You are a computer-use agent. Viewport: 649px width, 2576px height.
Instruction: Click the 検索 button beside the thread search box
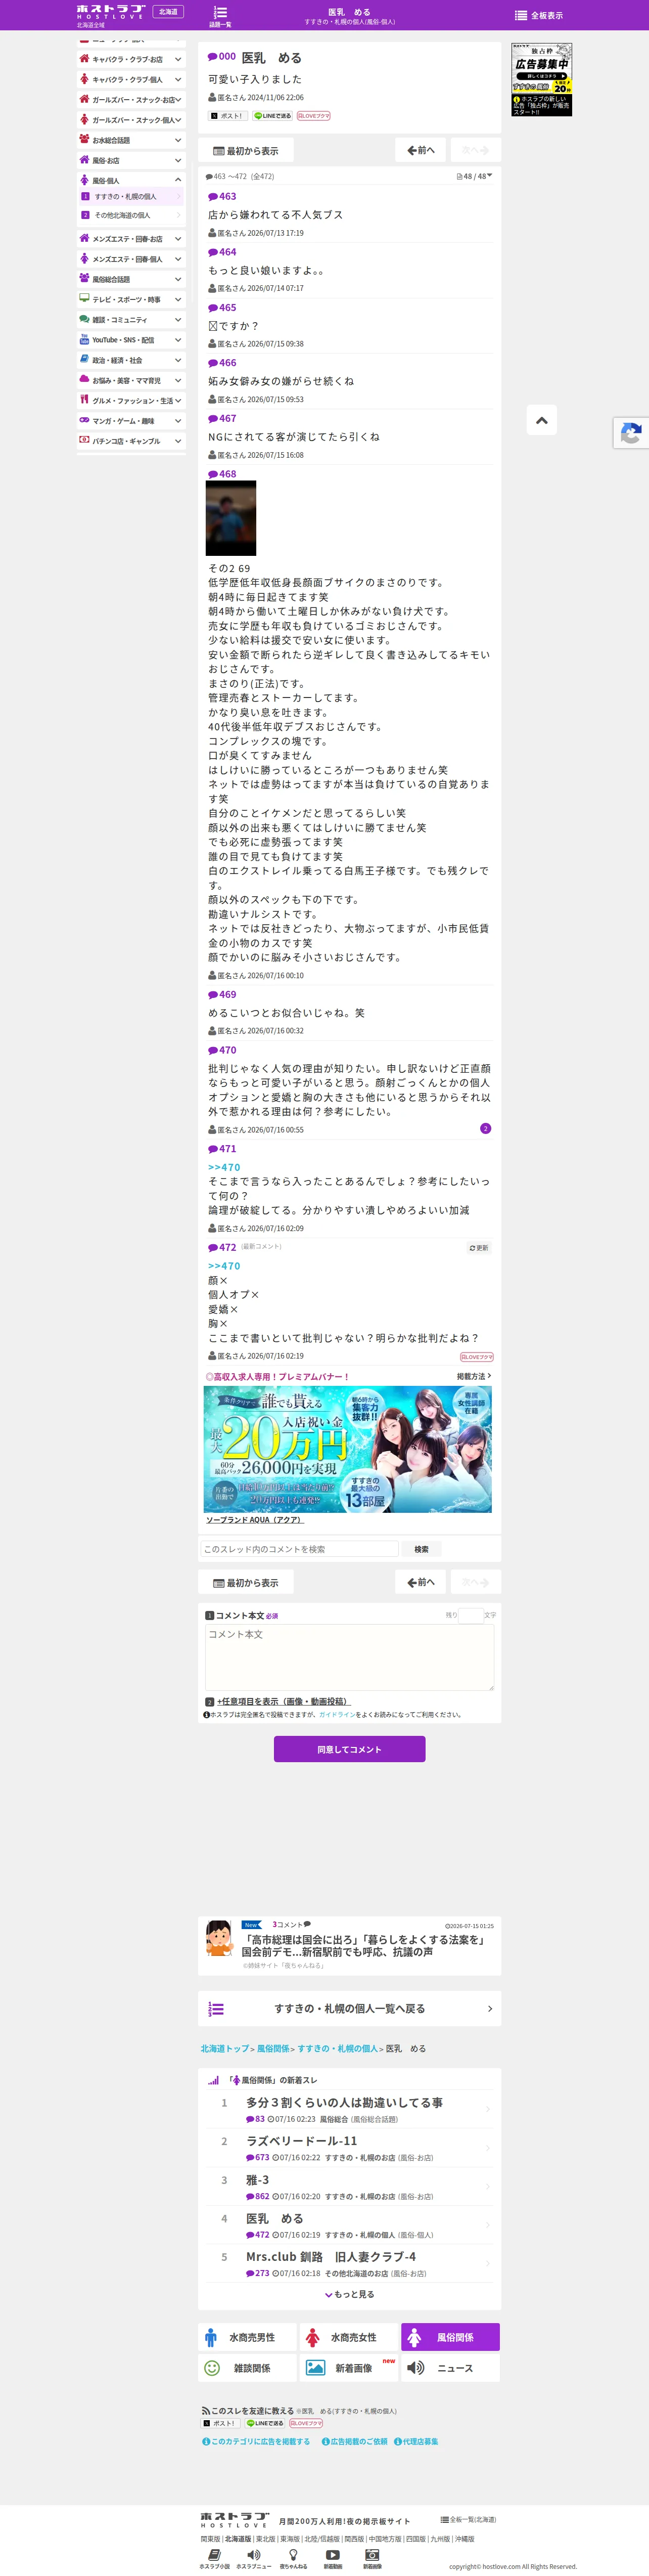422,1549
